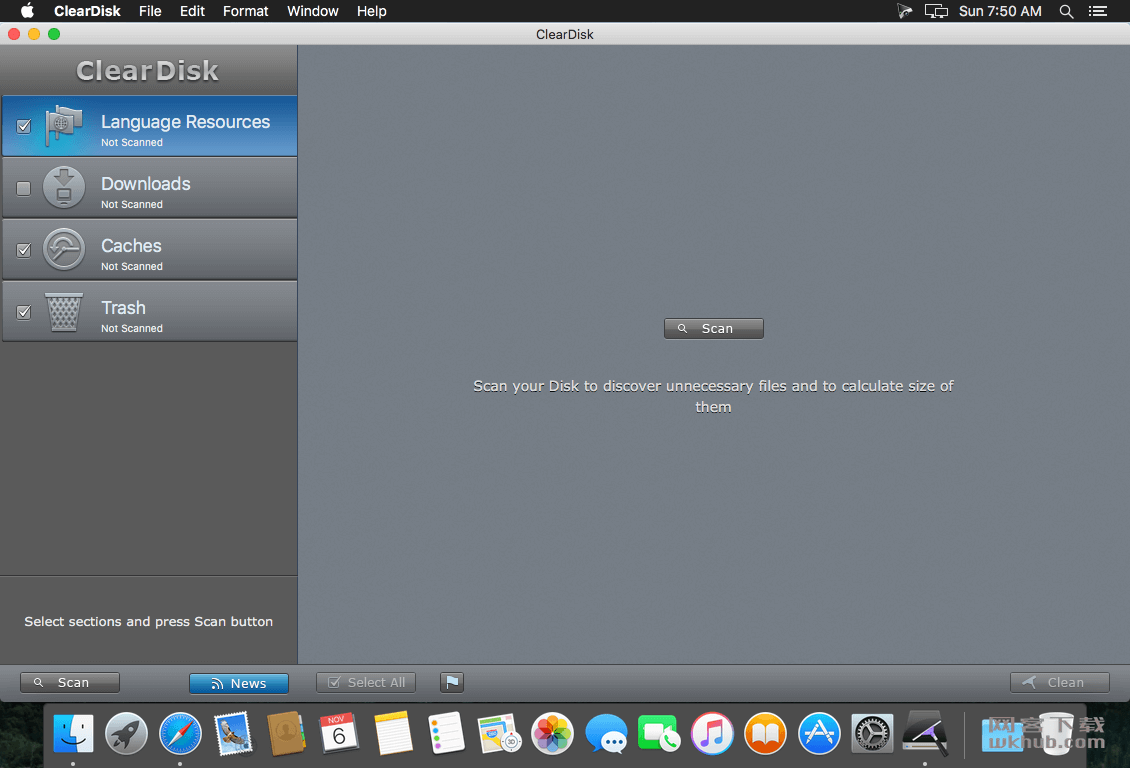This screenshot has width=1130, height=768.
Task: Select the Caches gauge icon
Action: [x=63, y=249]
